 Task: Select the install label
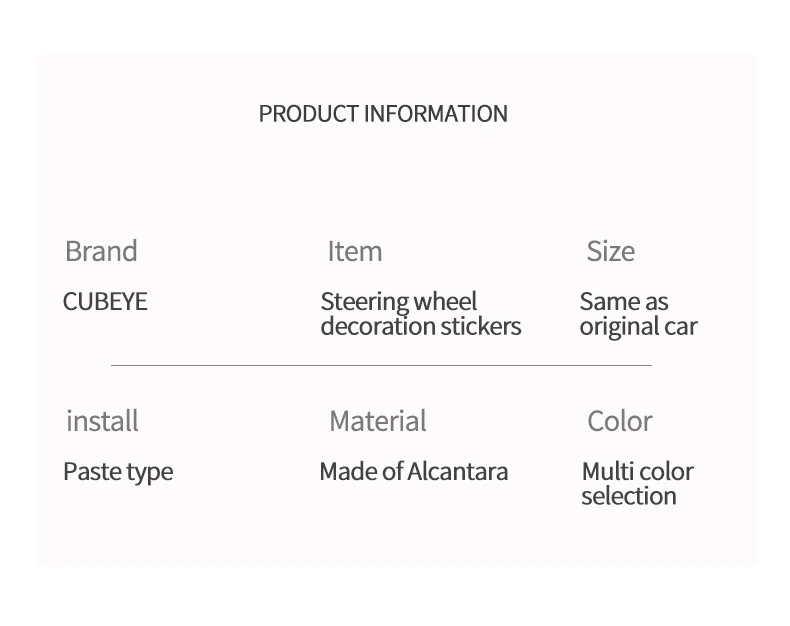coord(102,421)
